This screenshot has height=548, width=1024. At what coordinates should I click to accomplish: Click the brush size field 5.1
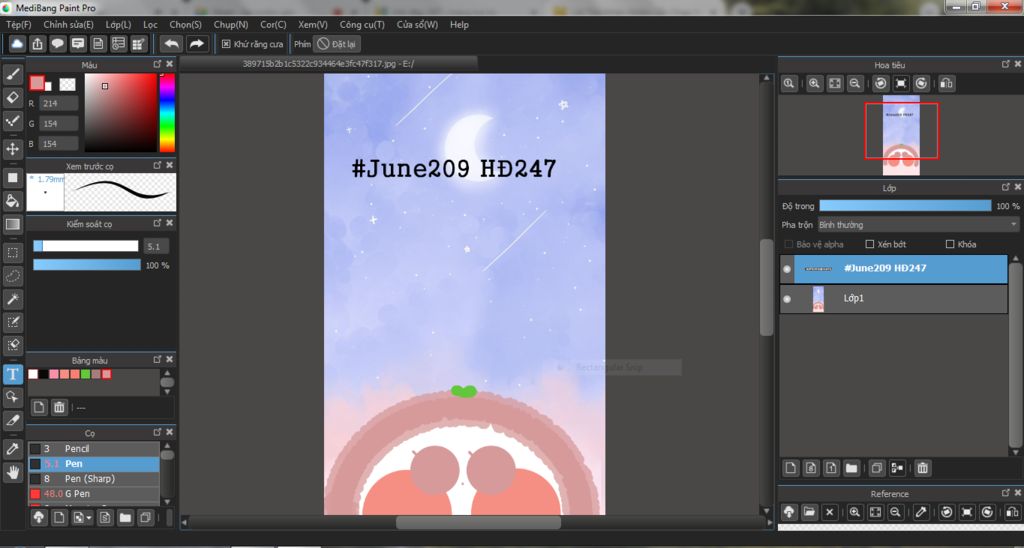click(x=157, y=246)
